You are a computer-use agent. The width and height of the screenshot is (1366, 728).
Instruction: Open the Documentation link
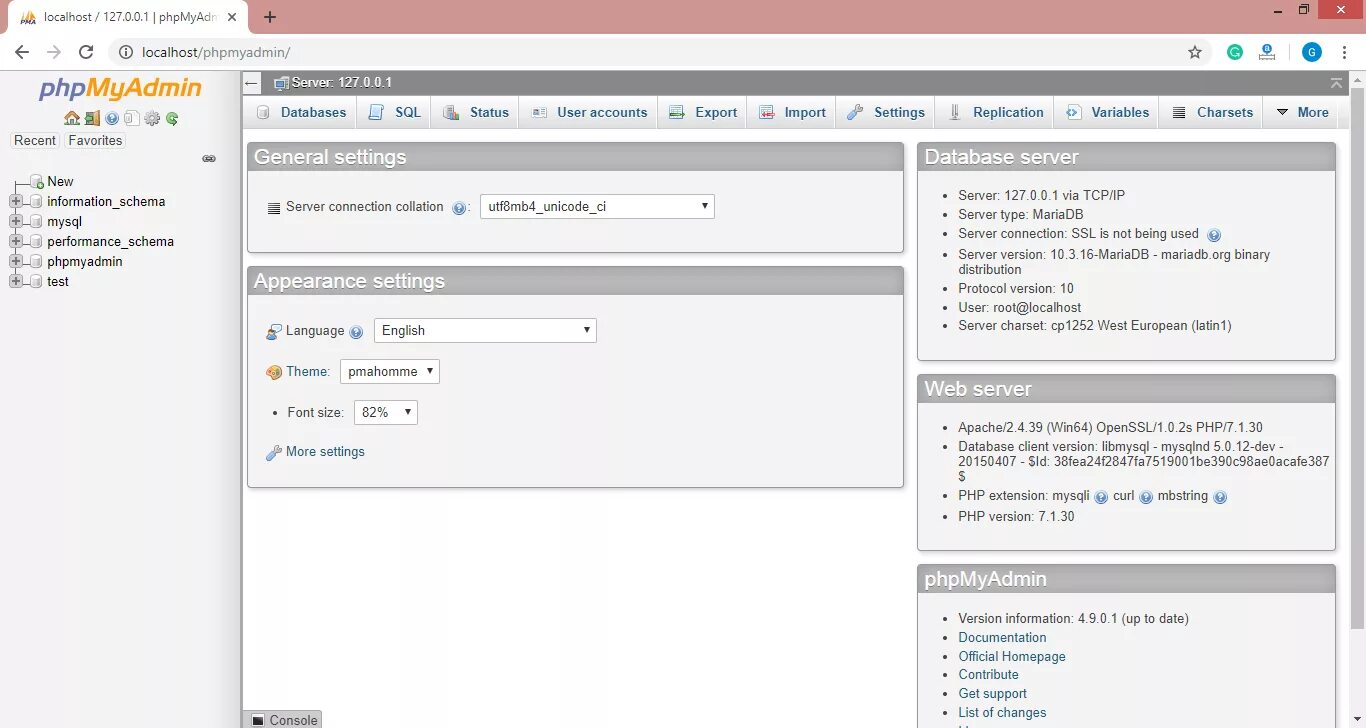click(1002, 638)
